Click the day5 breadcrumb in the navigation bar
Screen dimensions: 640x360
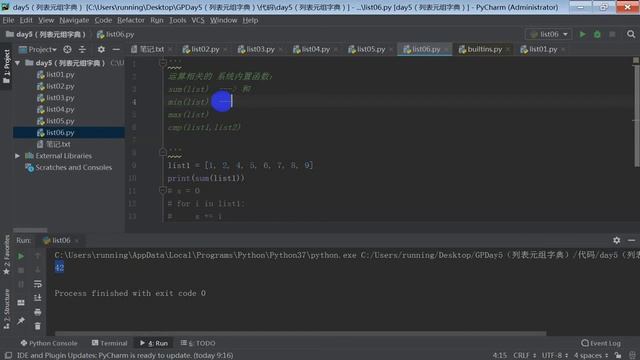[x=46, y=34]
